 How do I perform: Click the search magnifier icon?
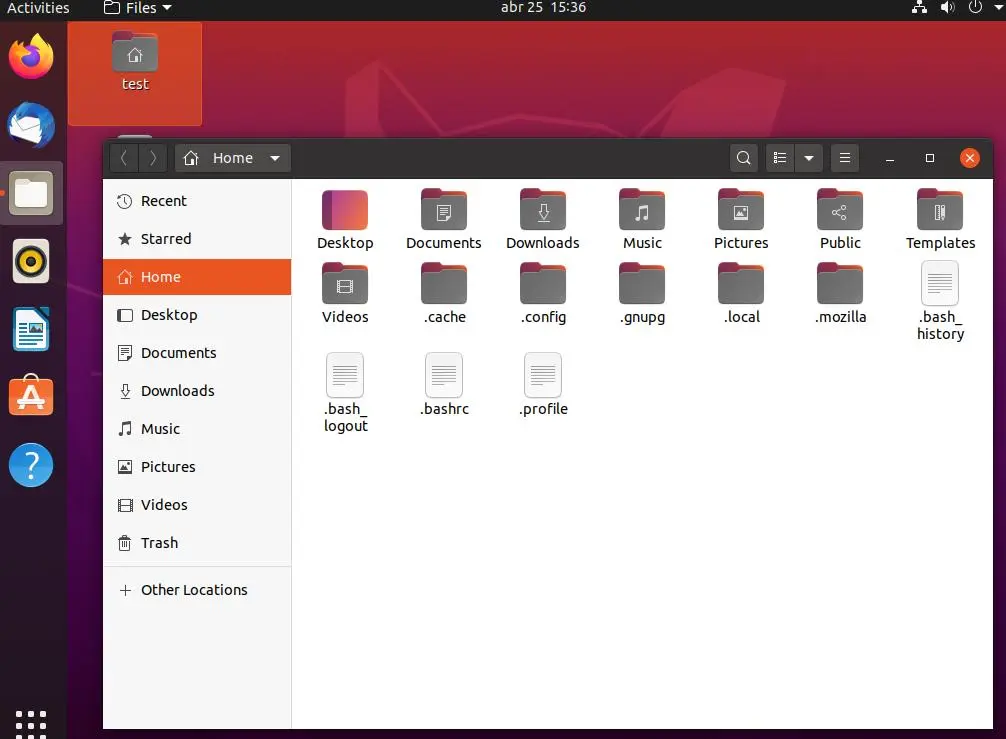tap(743, 158)
